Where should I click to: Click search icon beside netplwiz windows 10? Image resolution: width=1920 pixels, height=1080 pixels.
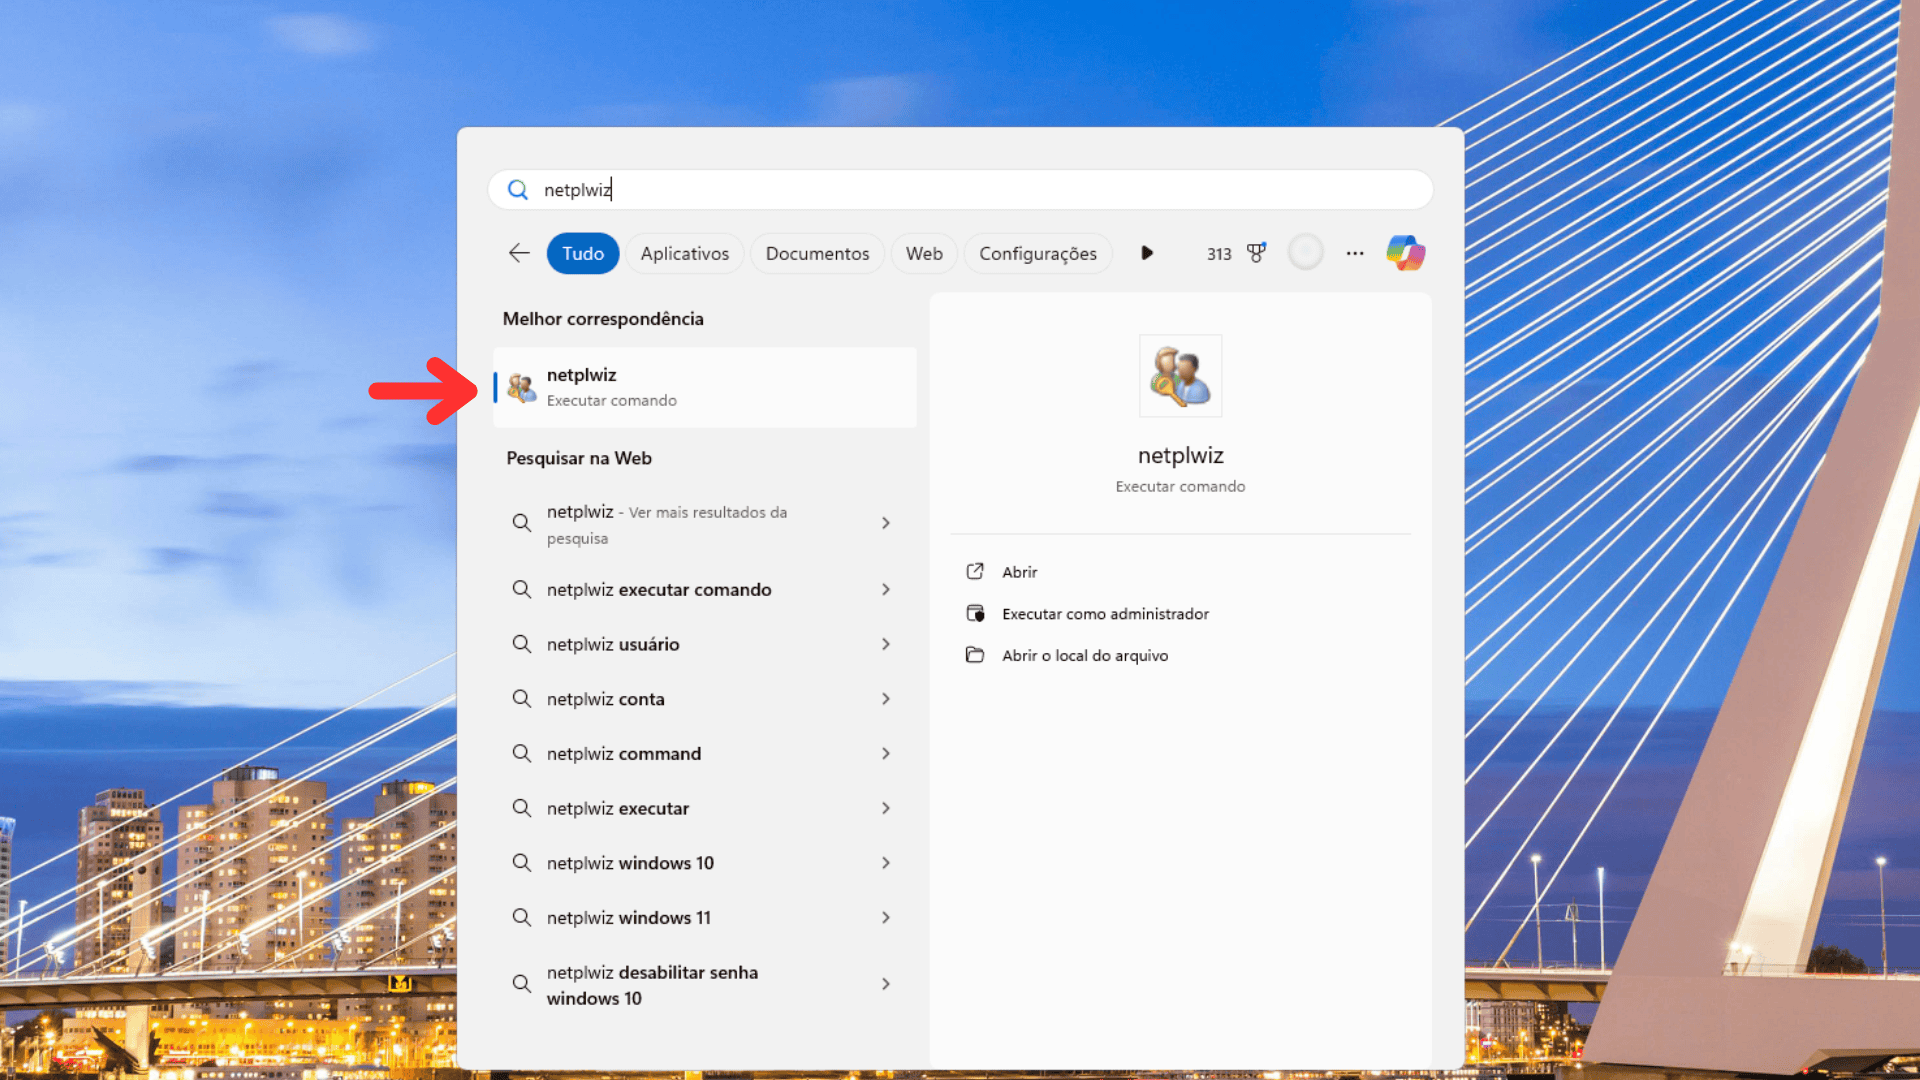tap(522, 863)
